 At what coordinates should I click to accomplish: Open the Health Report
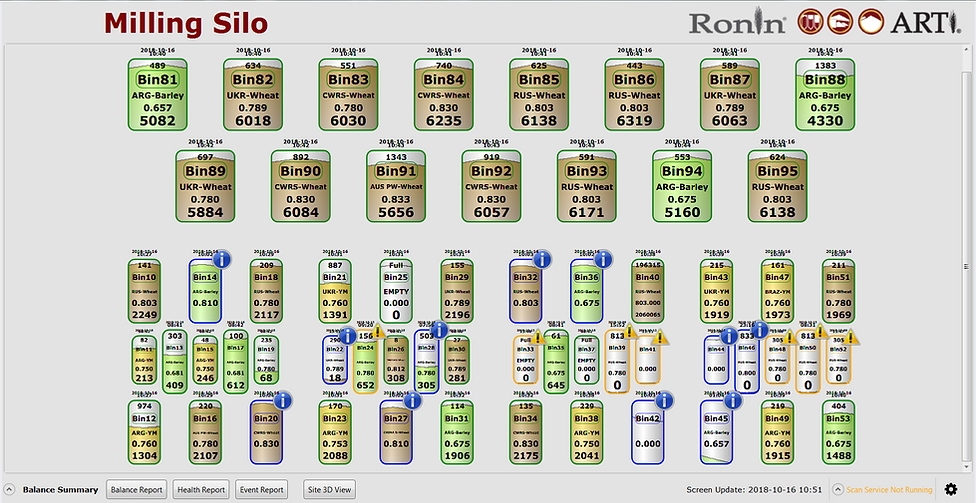click(x=201, y=489)
